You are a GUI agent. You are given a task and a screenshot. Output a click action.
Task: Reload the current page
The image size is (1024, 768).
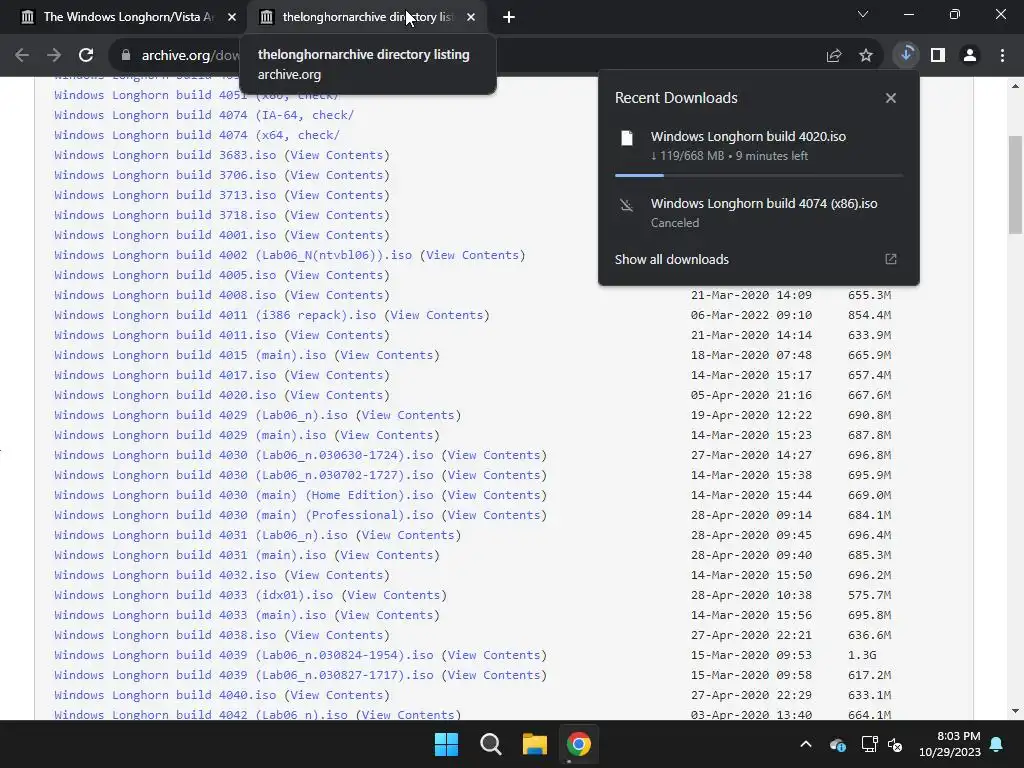point(86,56)
